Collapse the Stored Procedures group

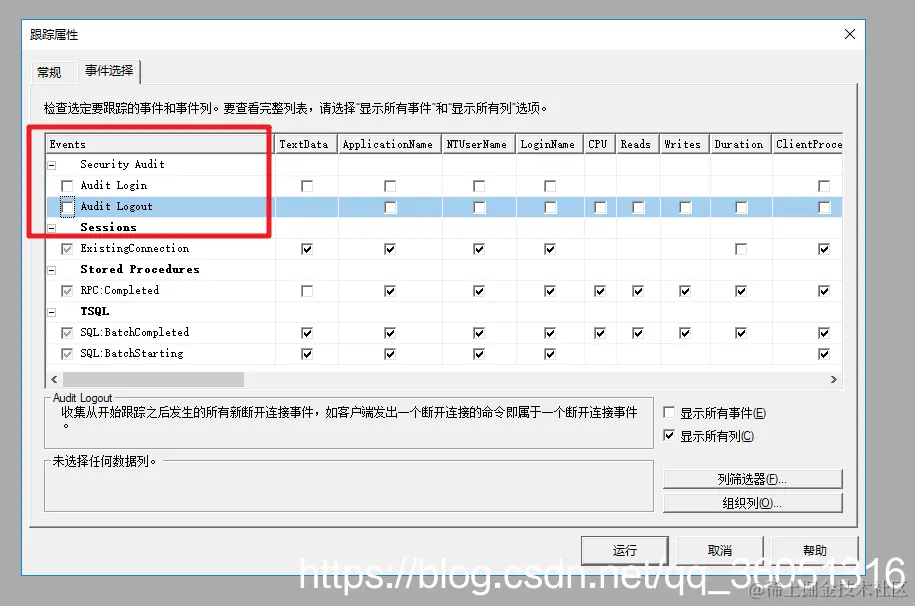pos(52,270)
